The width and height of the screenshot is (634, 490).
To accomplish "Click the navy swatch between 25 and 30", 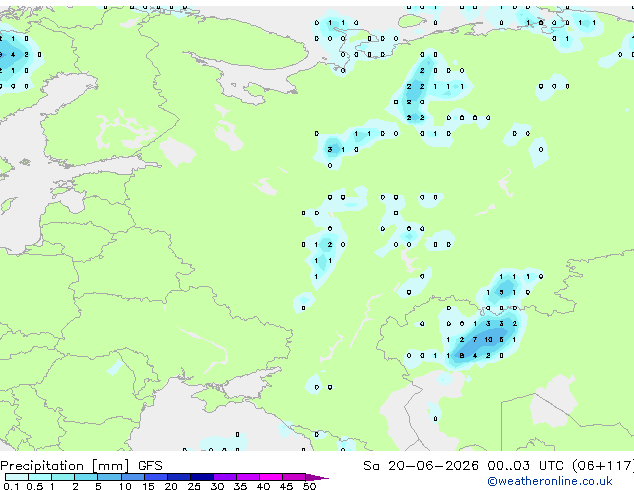I will [x=202, y=477].
